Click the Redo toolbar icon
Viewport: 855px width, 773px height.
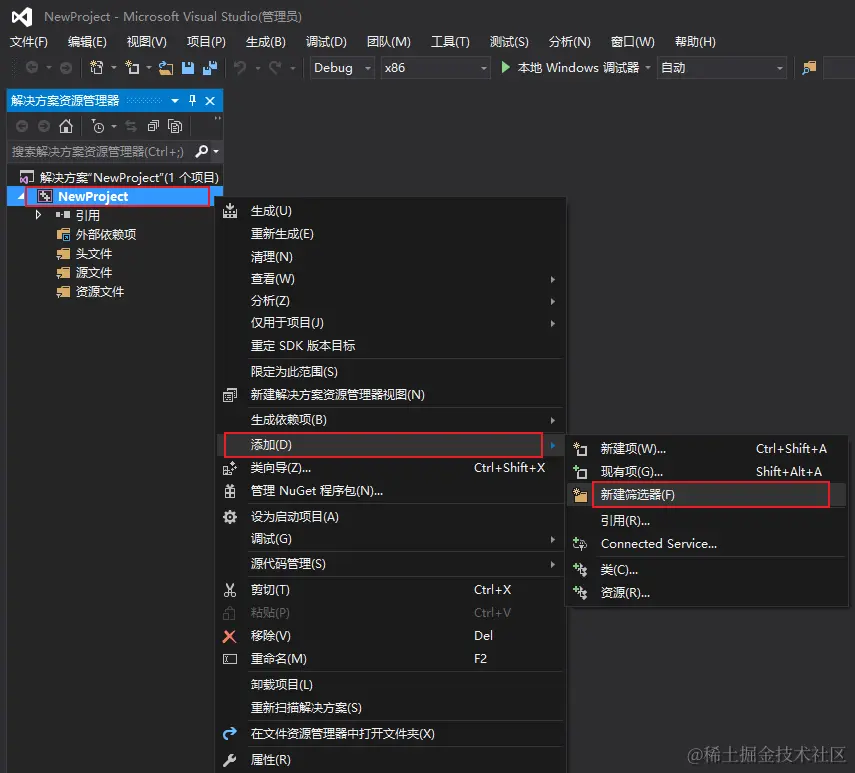(275, 68)
